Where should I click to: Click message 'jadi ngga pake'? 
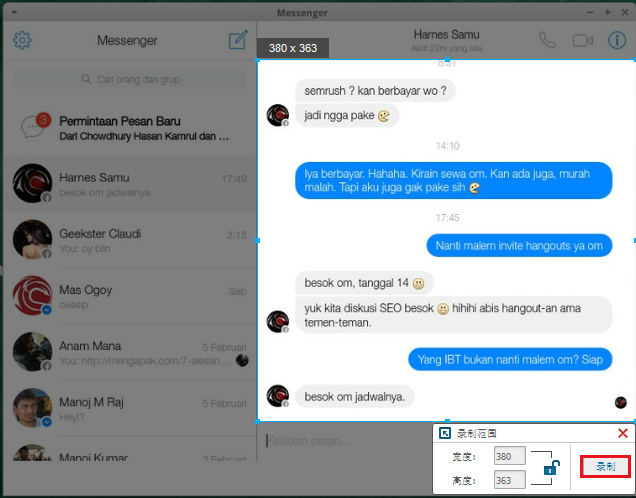coord(347,116)
